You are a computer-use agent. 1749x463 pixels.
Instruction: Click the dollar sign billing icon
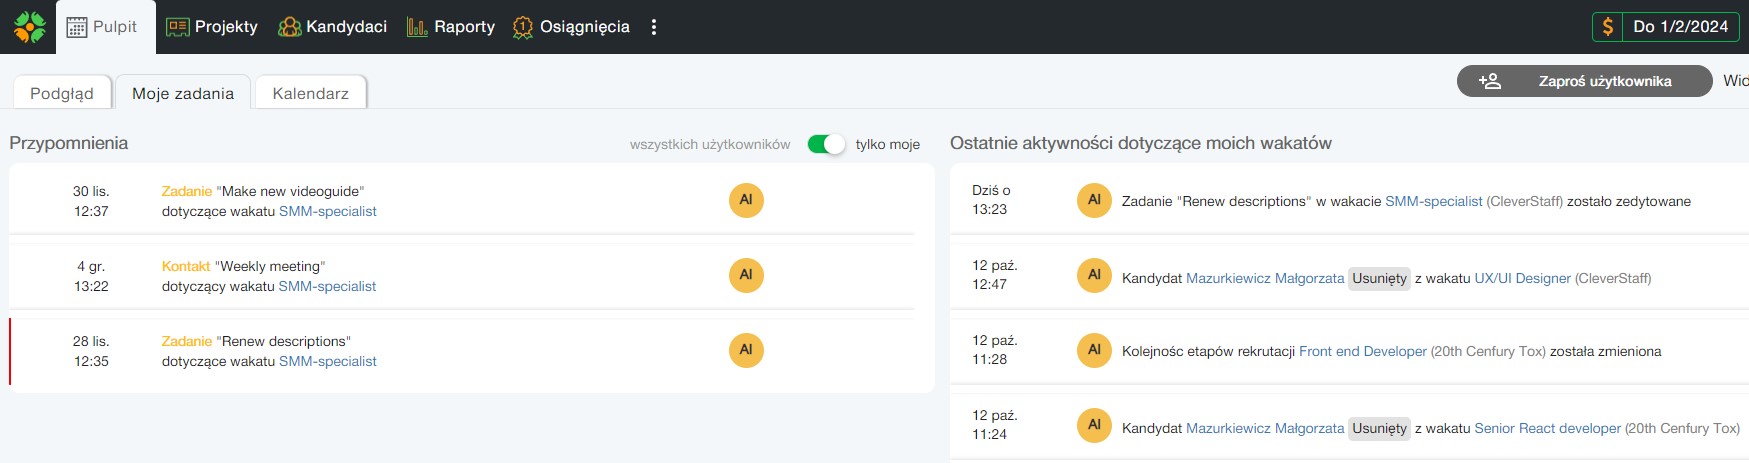1608,27
